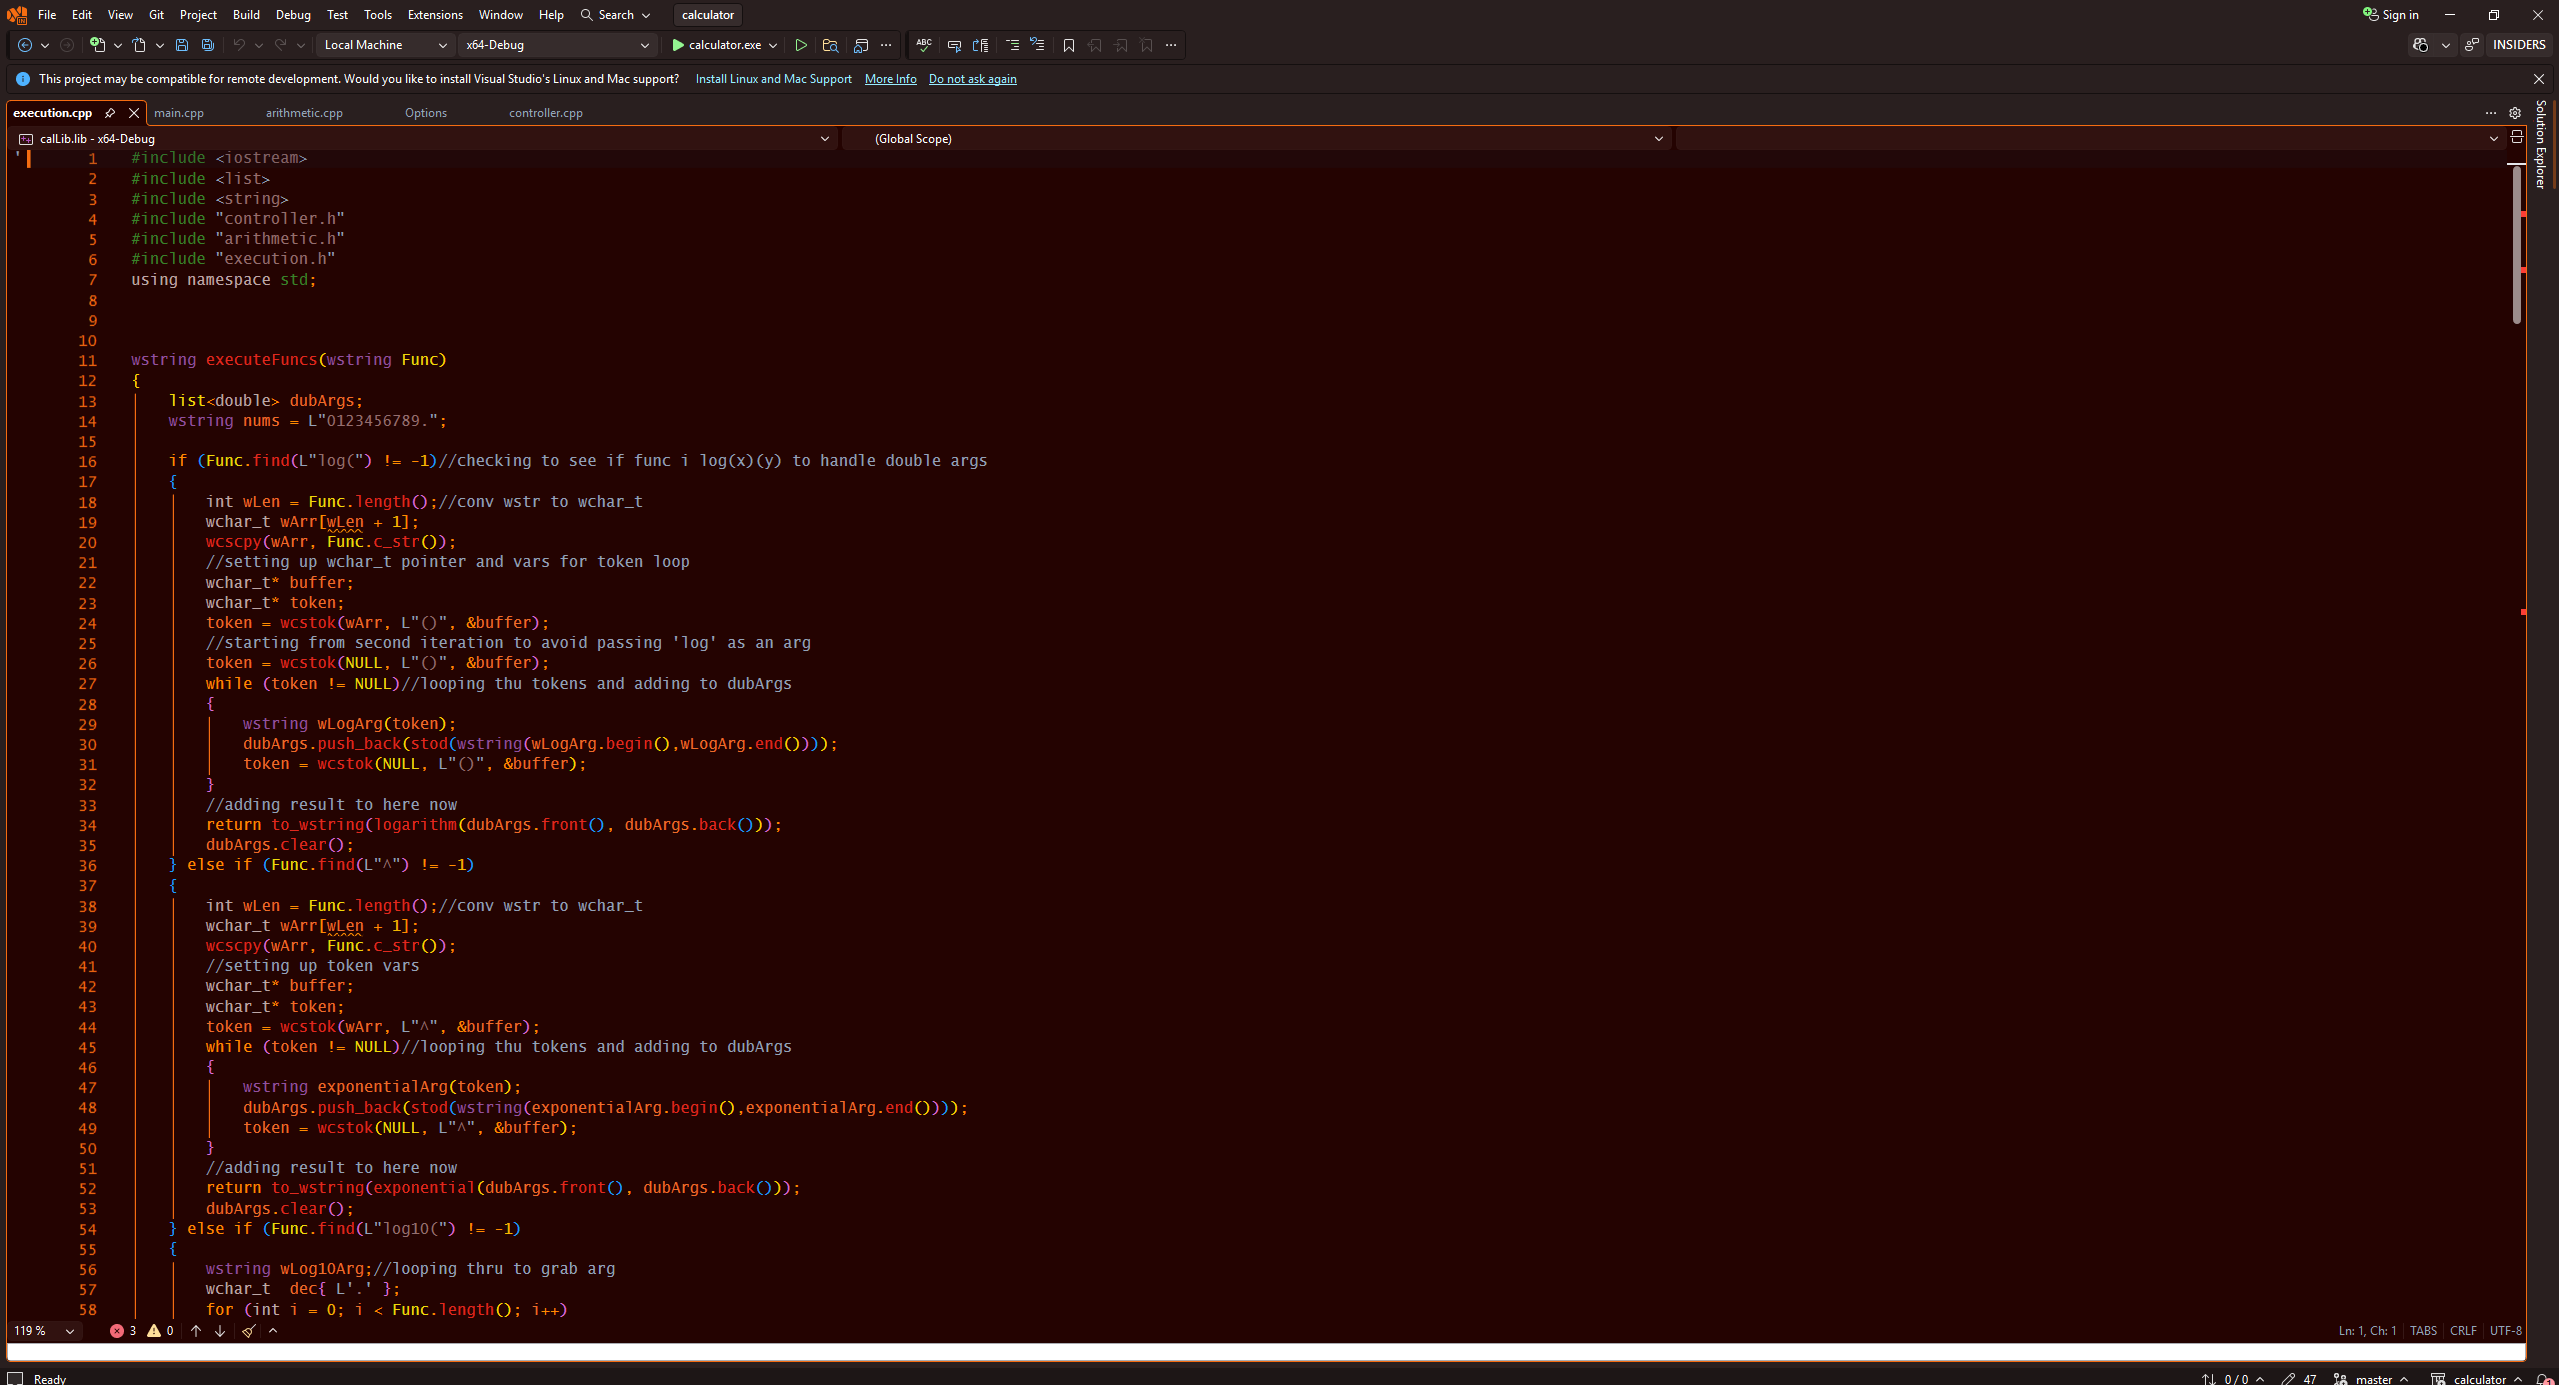Click the master branch in the status bar
Screen dimensions: 2559x1385
2372,1379
